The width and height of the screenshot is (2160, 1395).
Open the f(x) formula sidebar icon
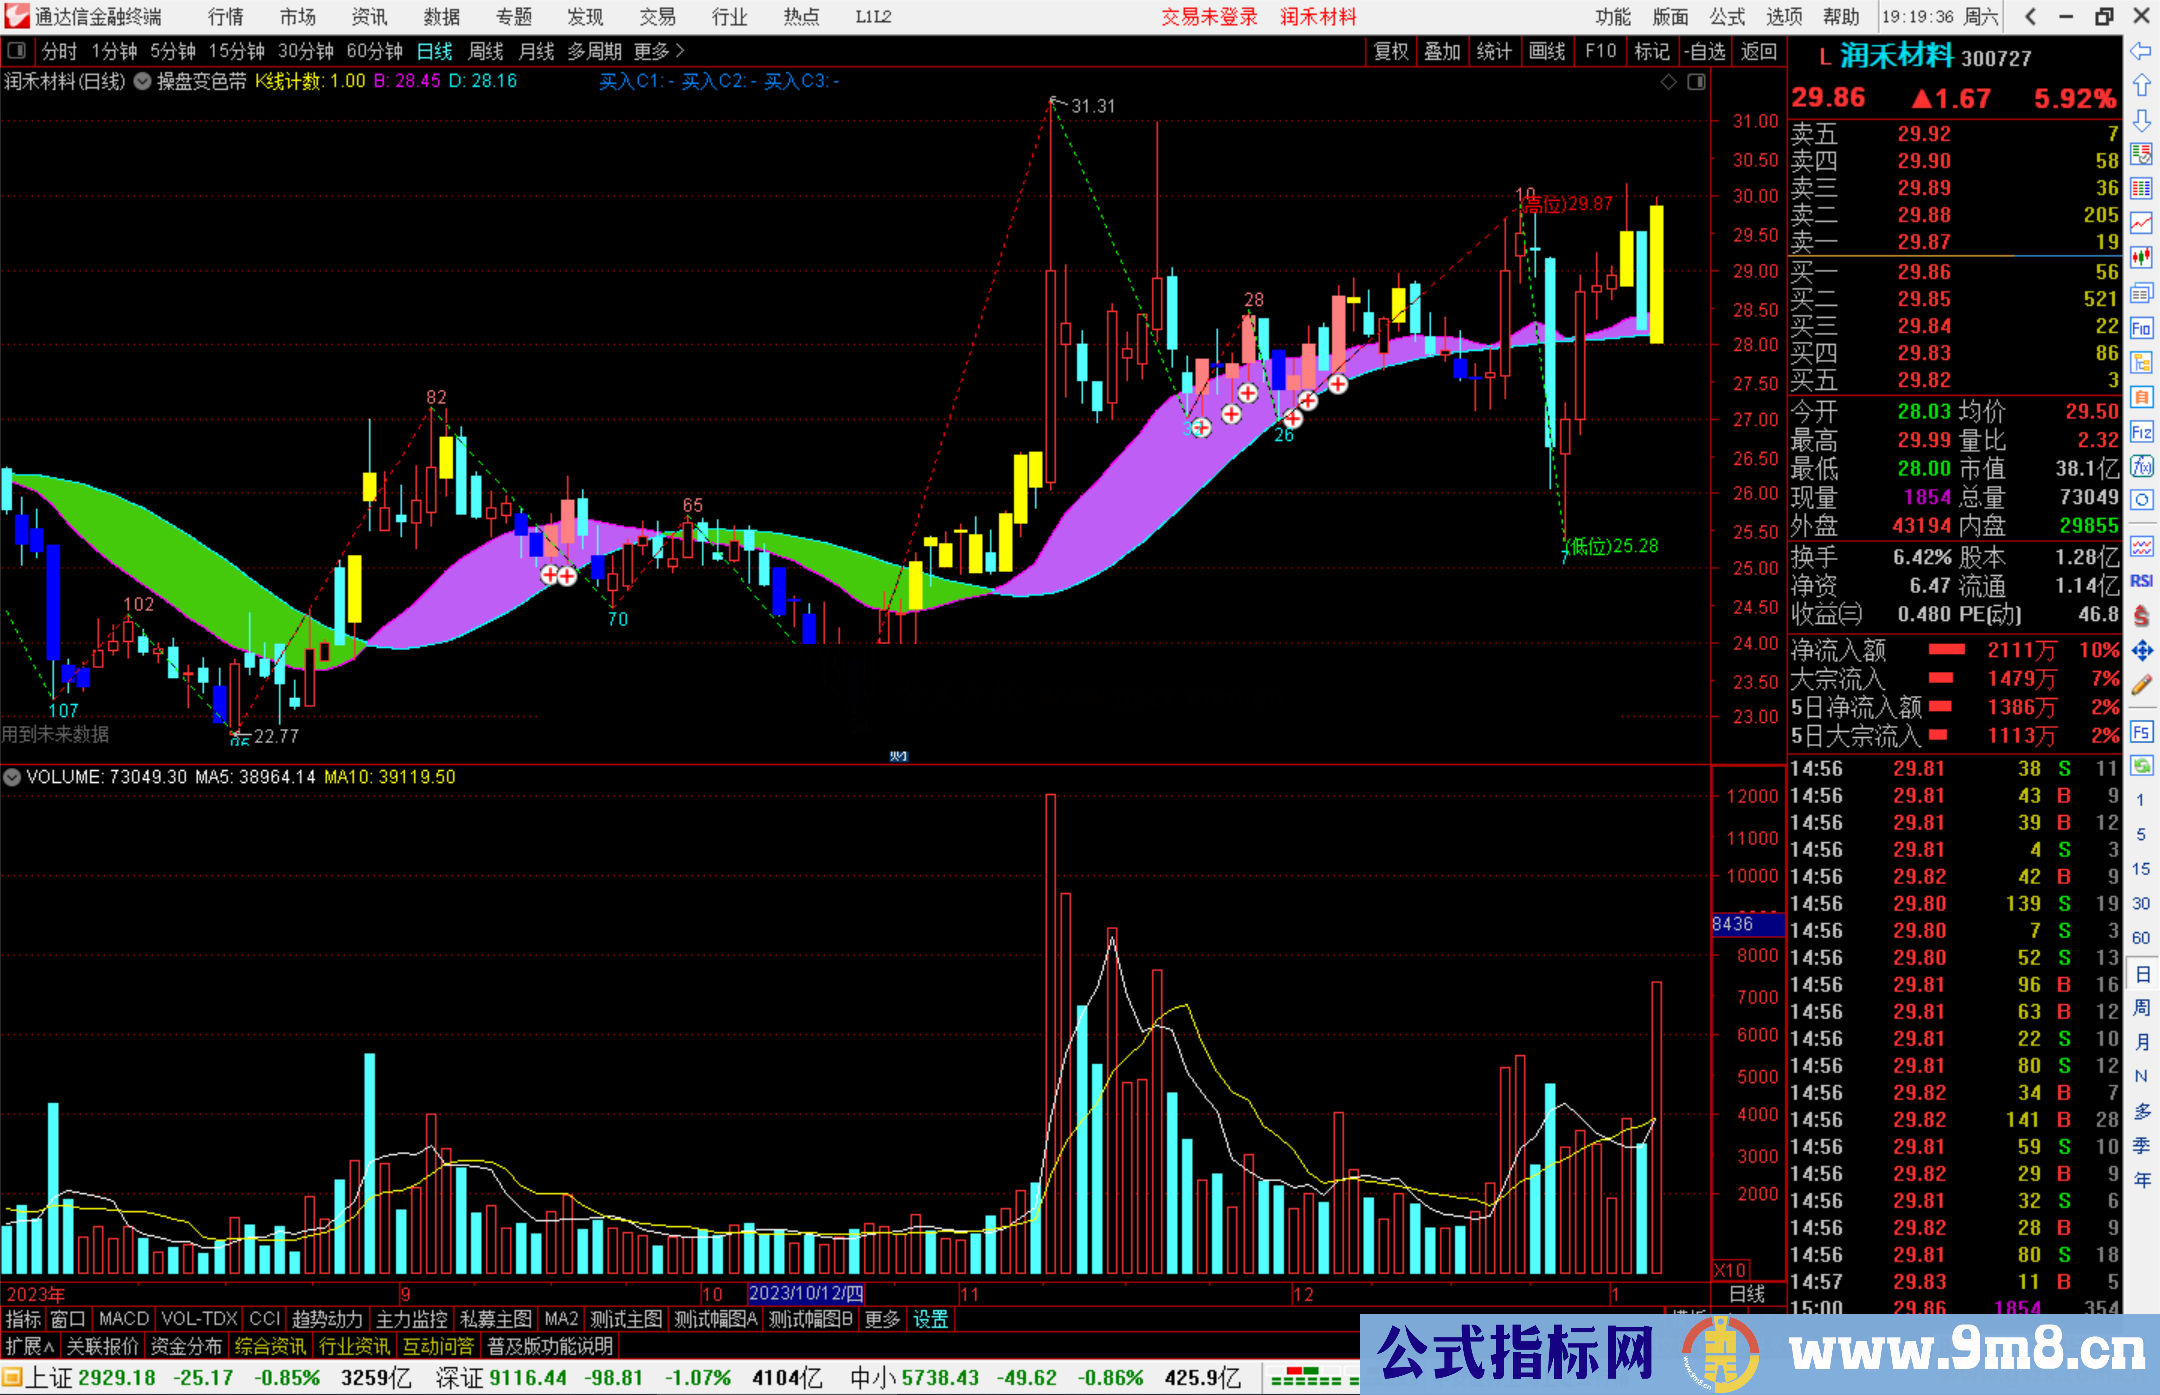[2141, 466]
